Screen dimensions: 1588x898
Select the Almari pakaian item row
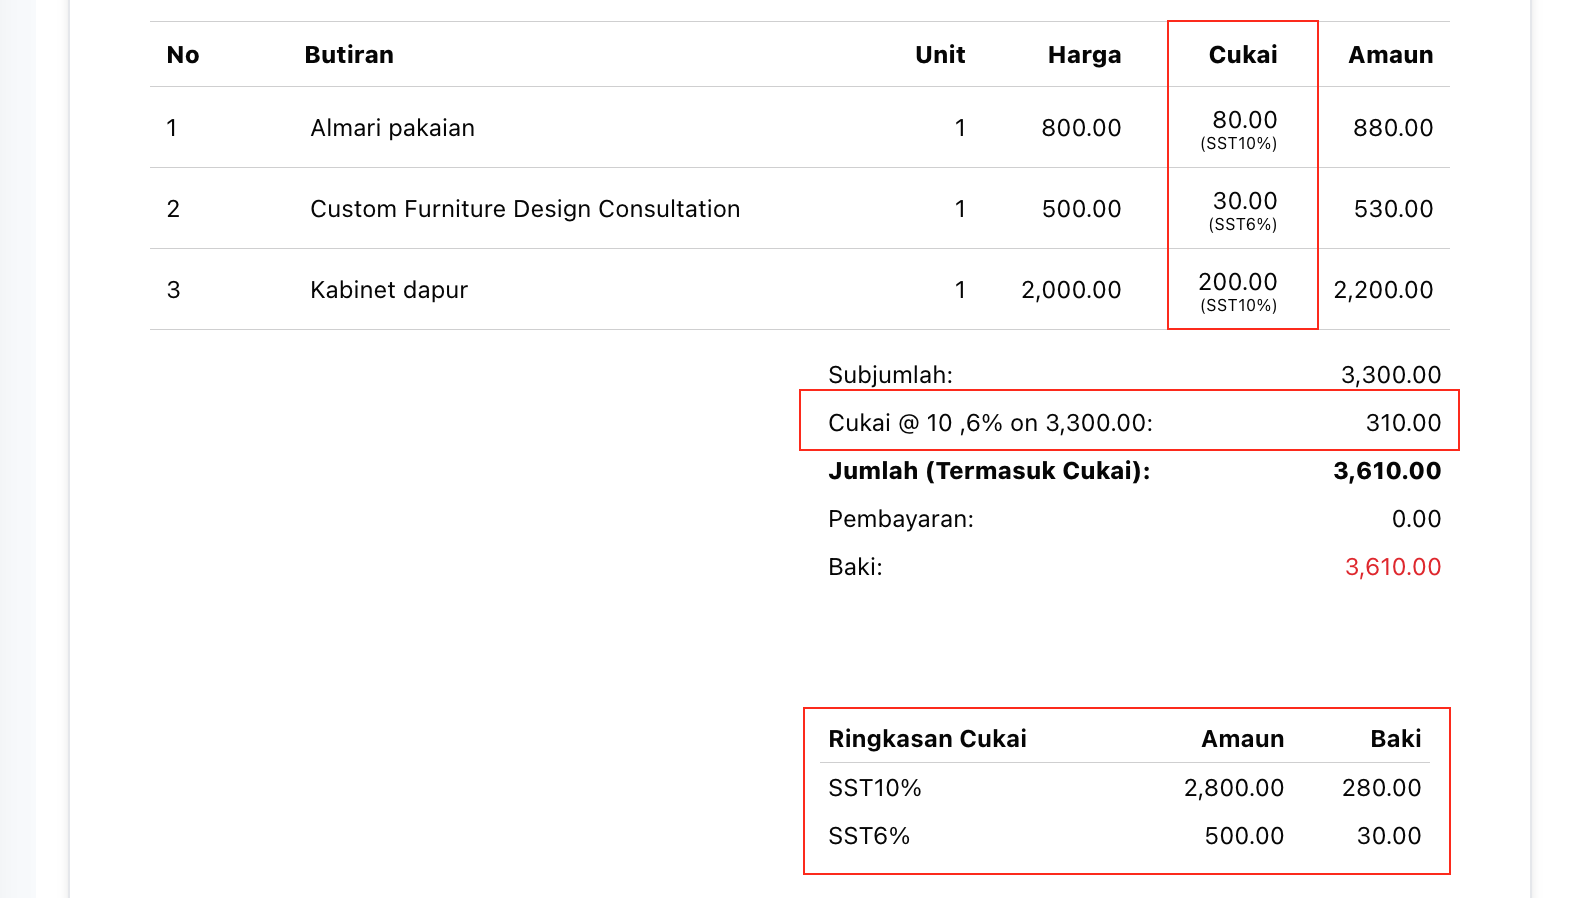click(x=800, y=128)
